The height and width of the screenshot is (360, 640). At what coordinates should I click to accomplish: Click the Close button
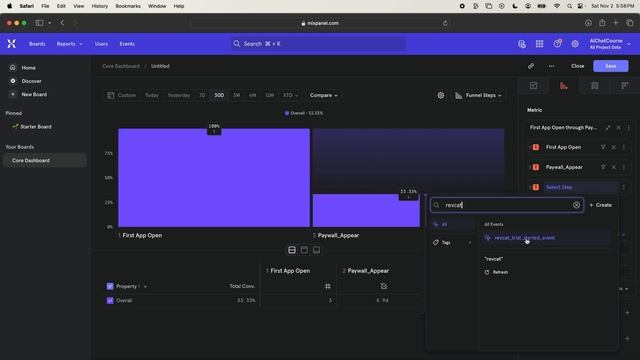click(578, 66)
